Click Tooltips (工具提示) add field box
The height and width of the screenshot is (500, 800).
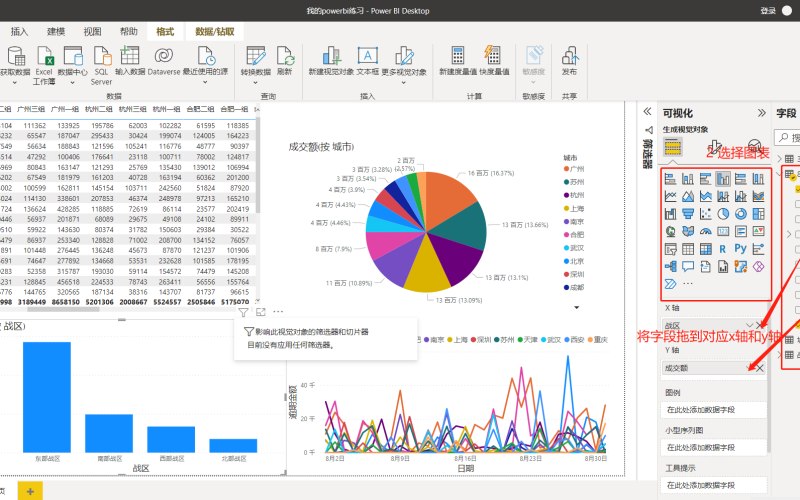pyautogui.click(x=714, y=485)
